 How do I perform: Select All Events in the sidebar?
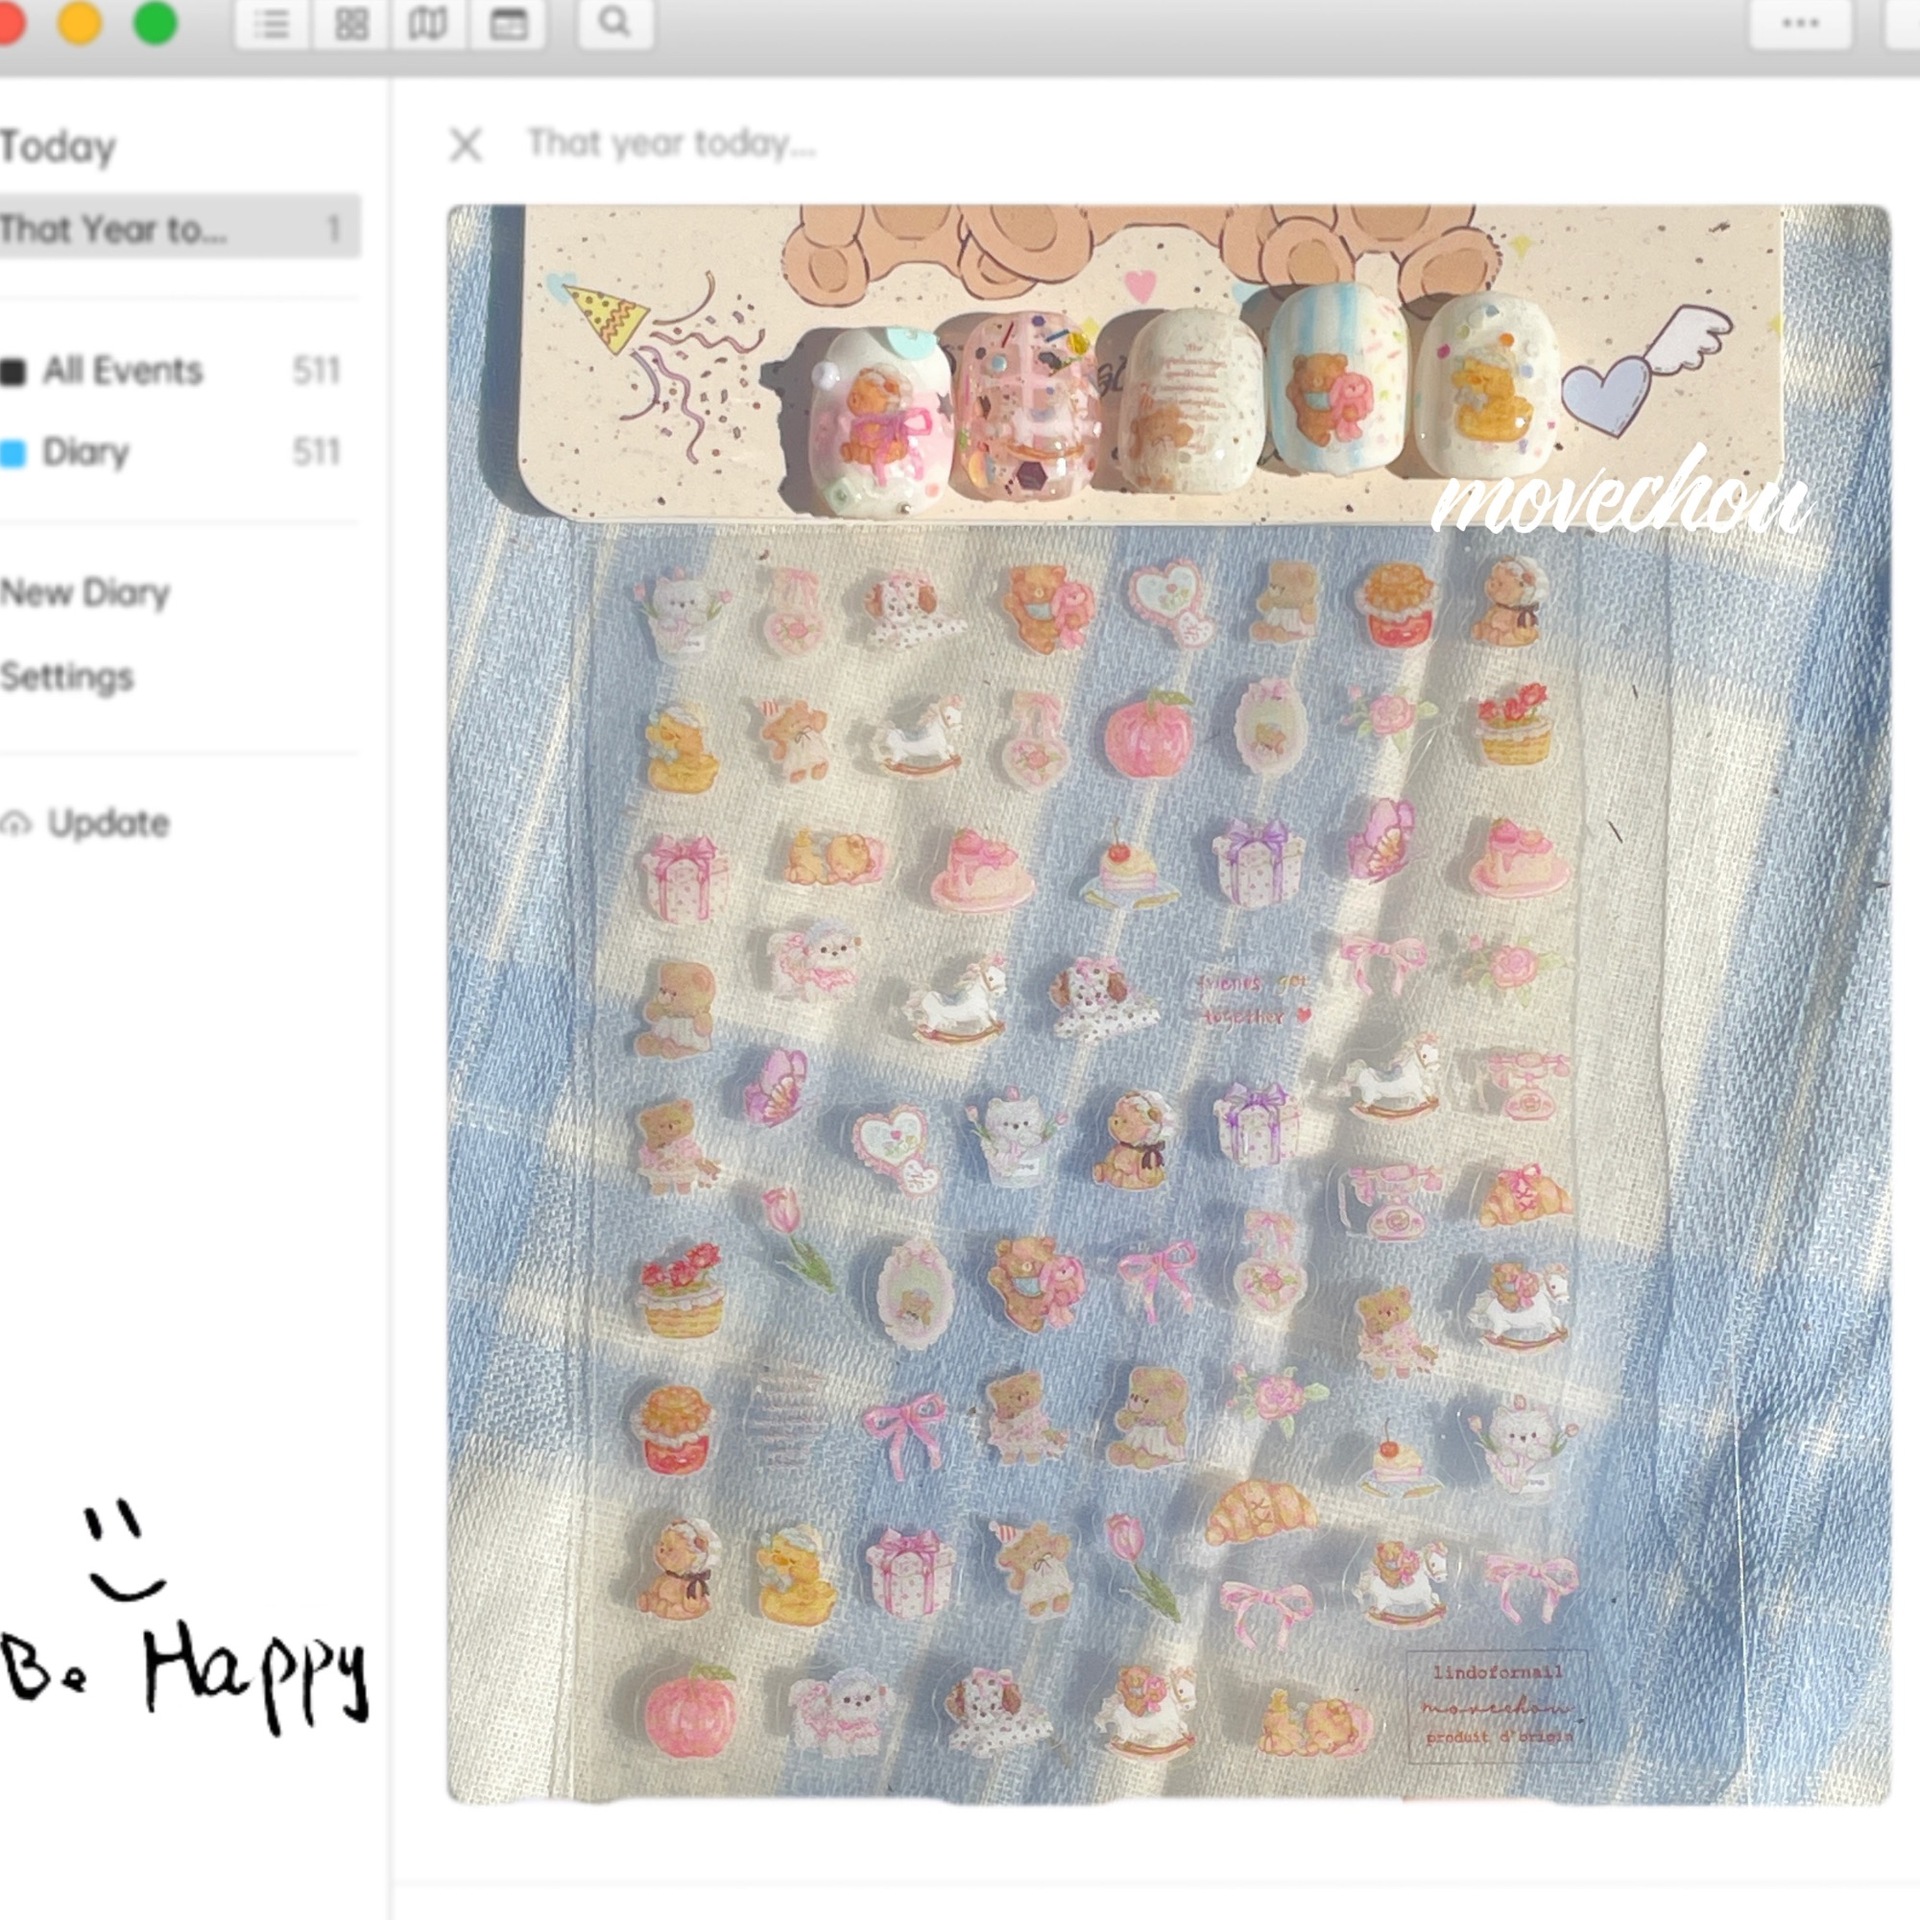122,371
